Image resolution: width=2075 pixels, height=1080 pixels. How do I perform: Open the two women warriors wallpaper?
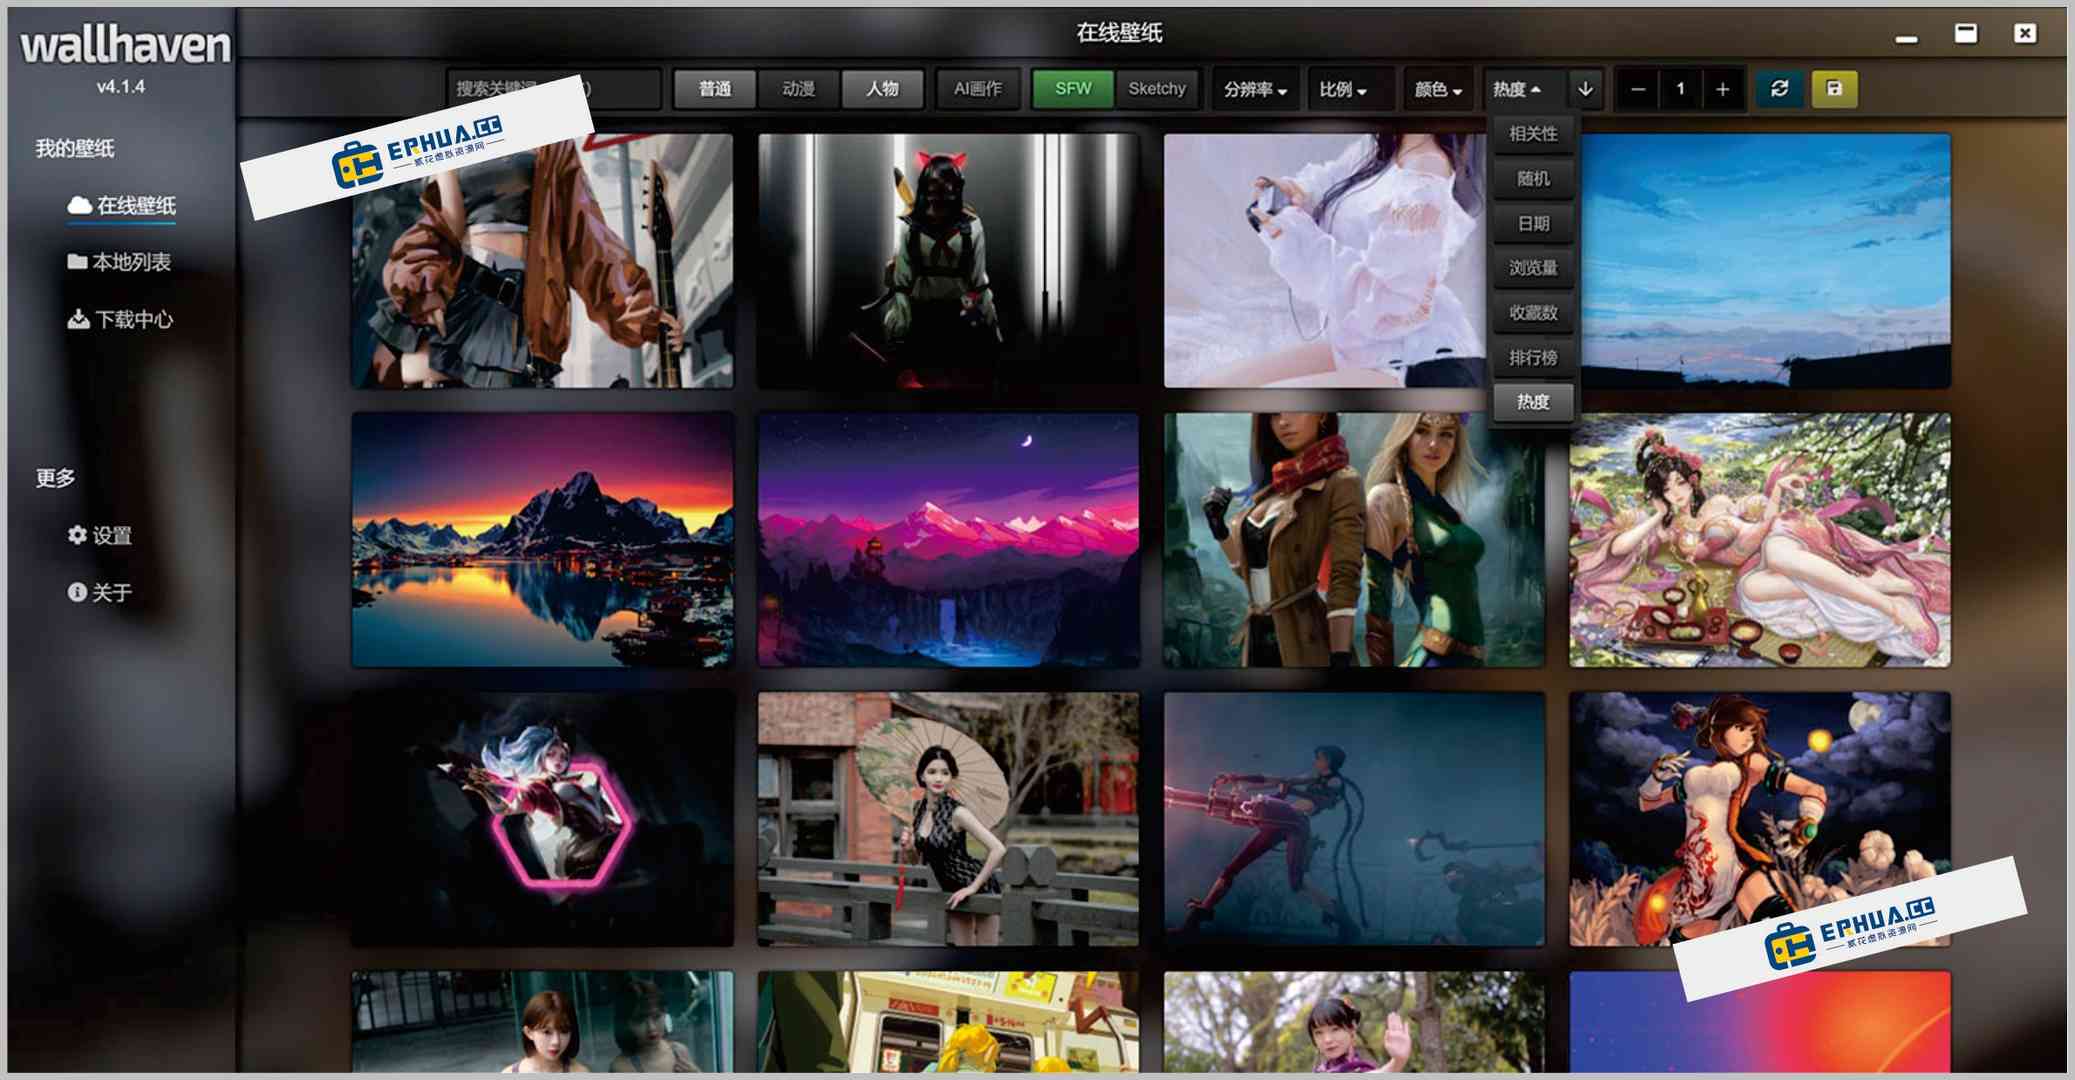(1354, 540)
